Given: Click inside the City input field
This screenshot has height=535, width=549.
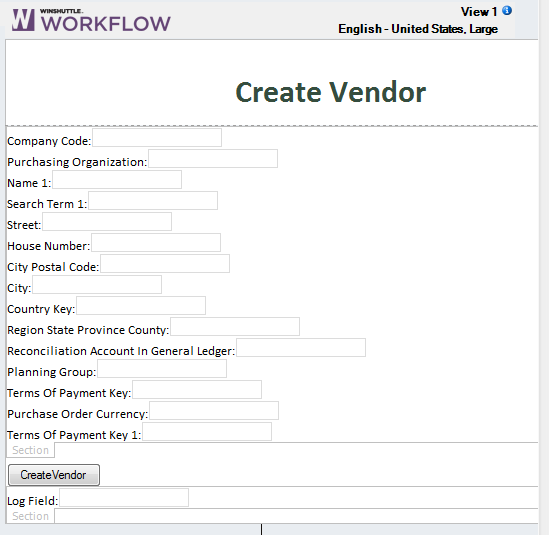Looking at the screenshot, I should 97,285.
